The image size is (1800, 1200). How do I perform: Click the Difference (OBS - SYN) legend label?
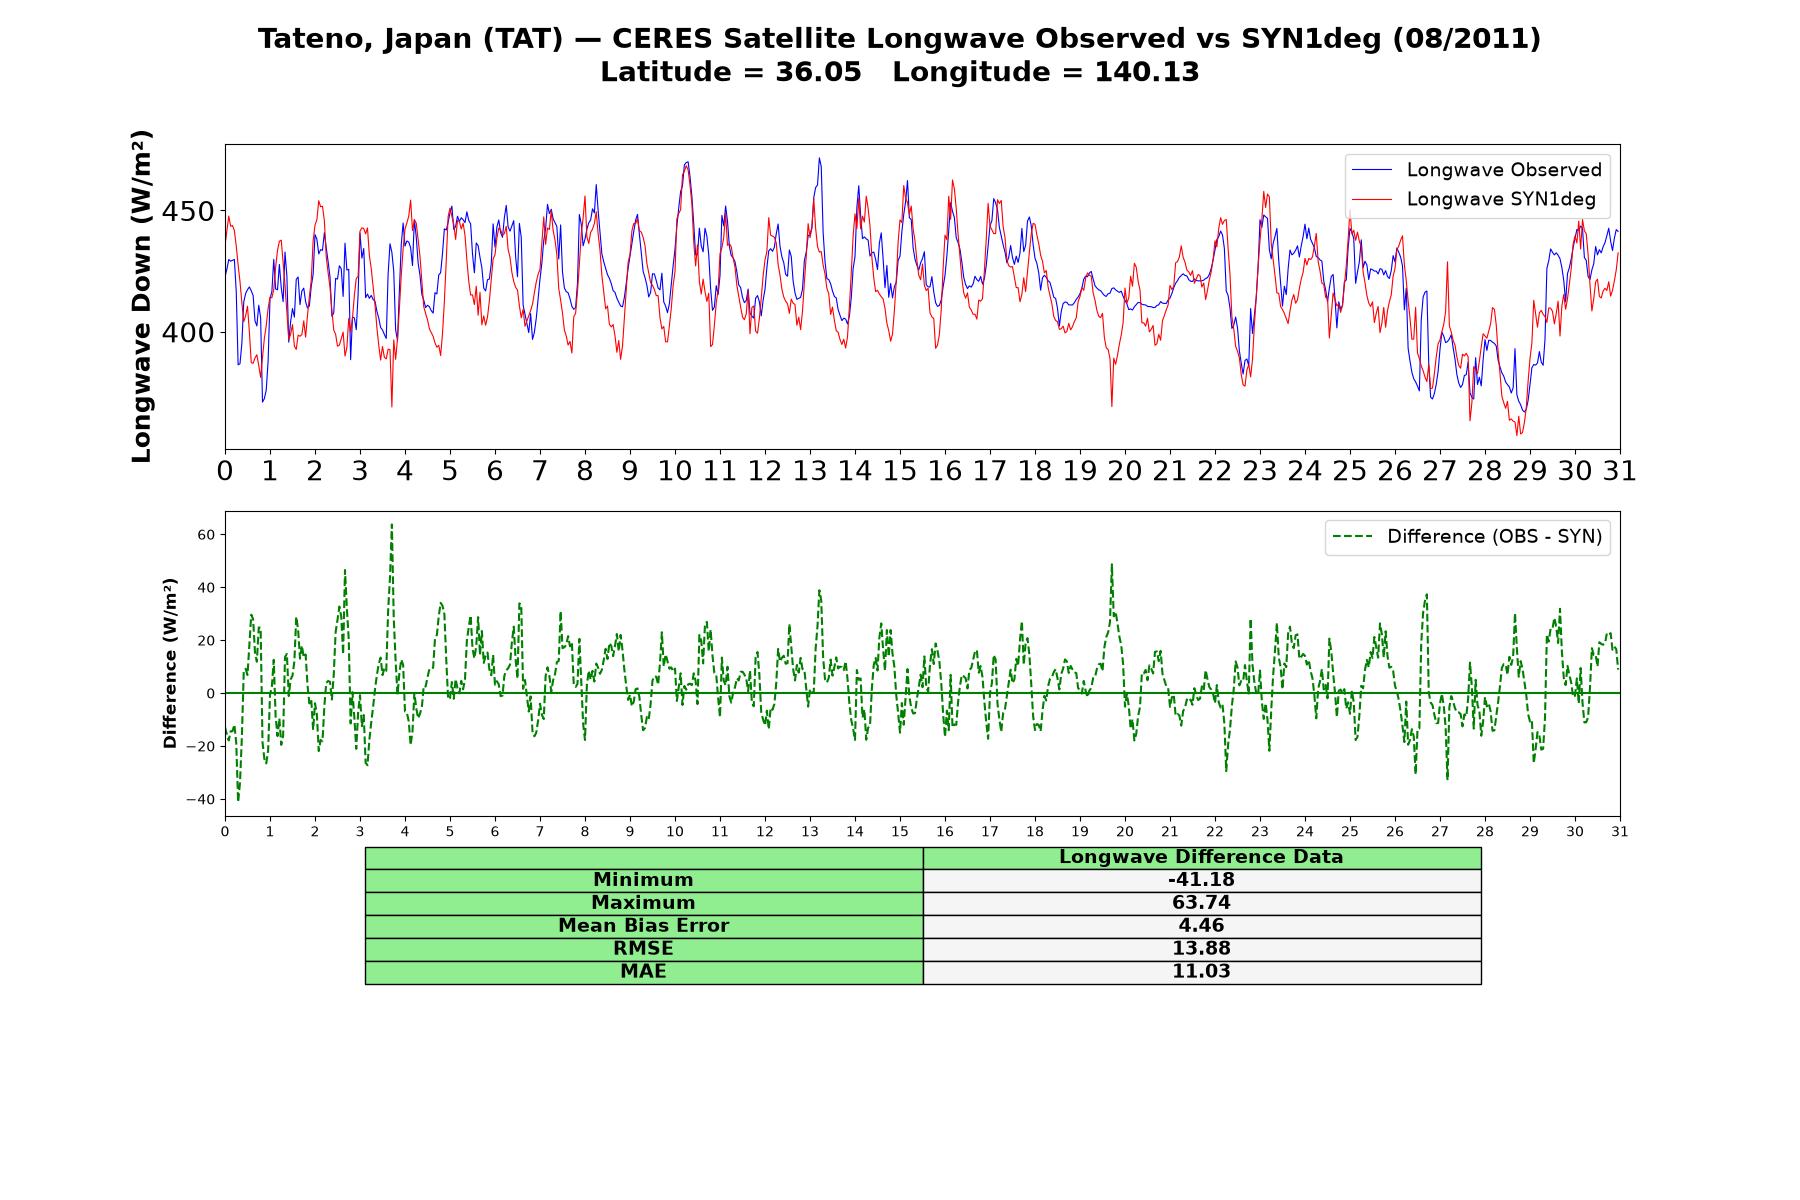(x=1494, y=537)
